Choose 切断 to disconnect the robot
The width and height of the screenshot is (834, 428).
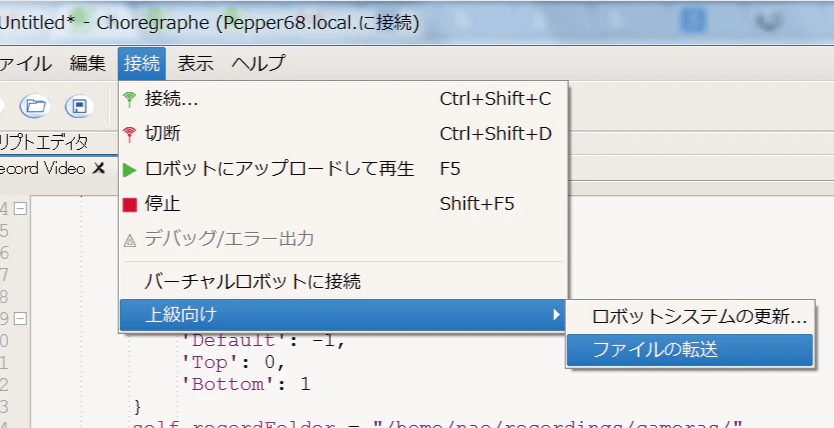pos(344,133)
